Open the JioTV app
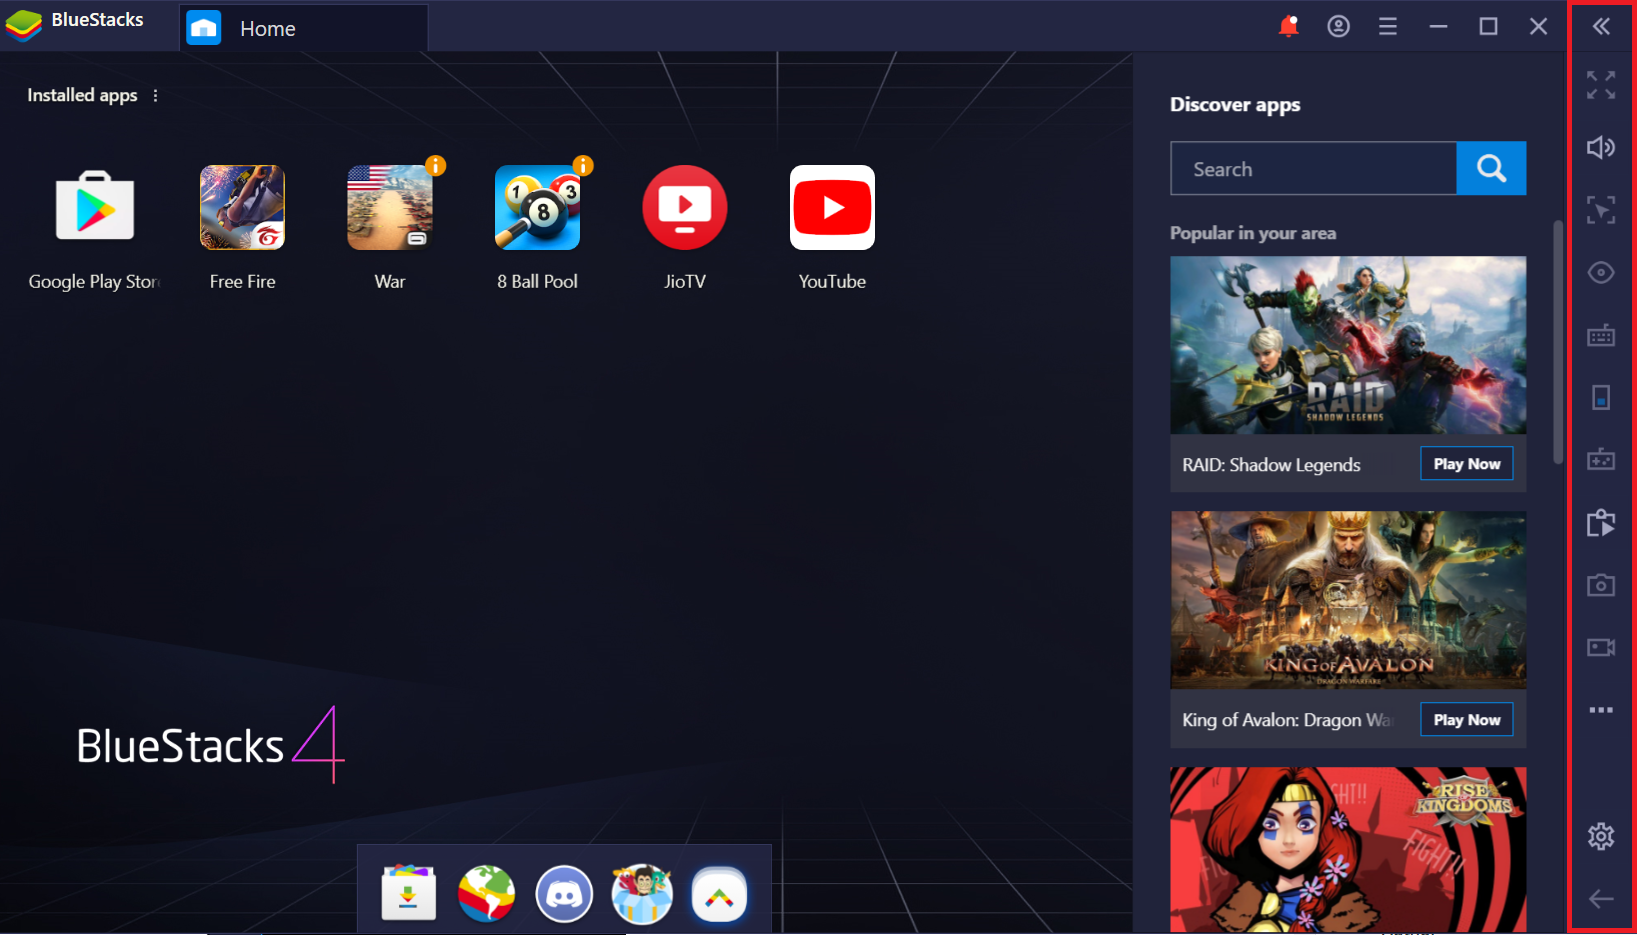The height and width of the screenshot is (935, 1637). pos(685,207)
